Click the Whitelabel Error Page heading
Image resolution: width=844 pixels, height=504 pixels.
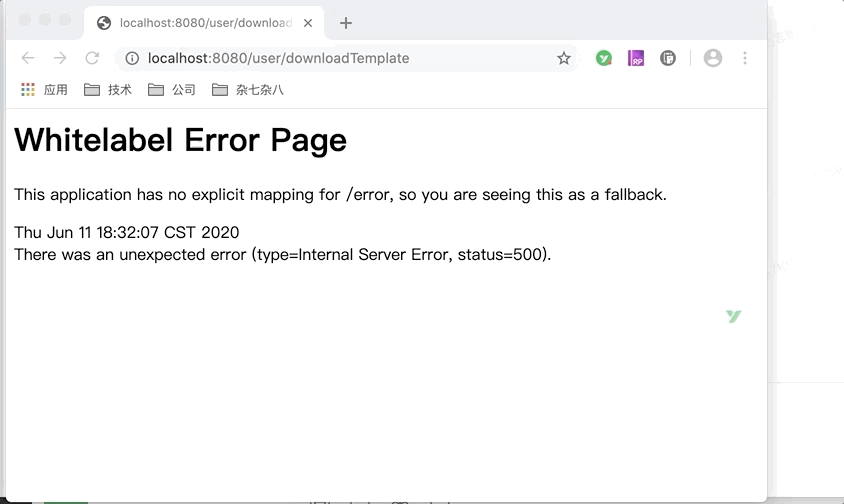(180, 140)
